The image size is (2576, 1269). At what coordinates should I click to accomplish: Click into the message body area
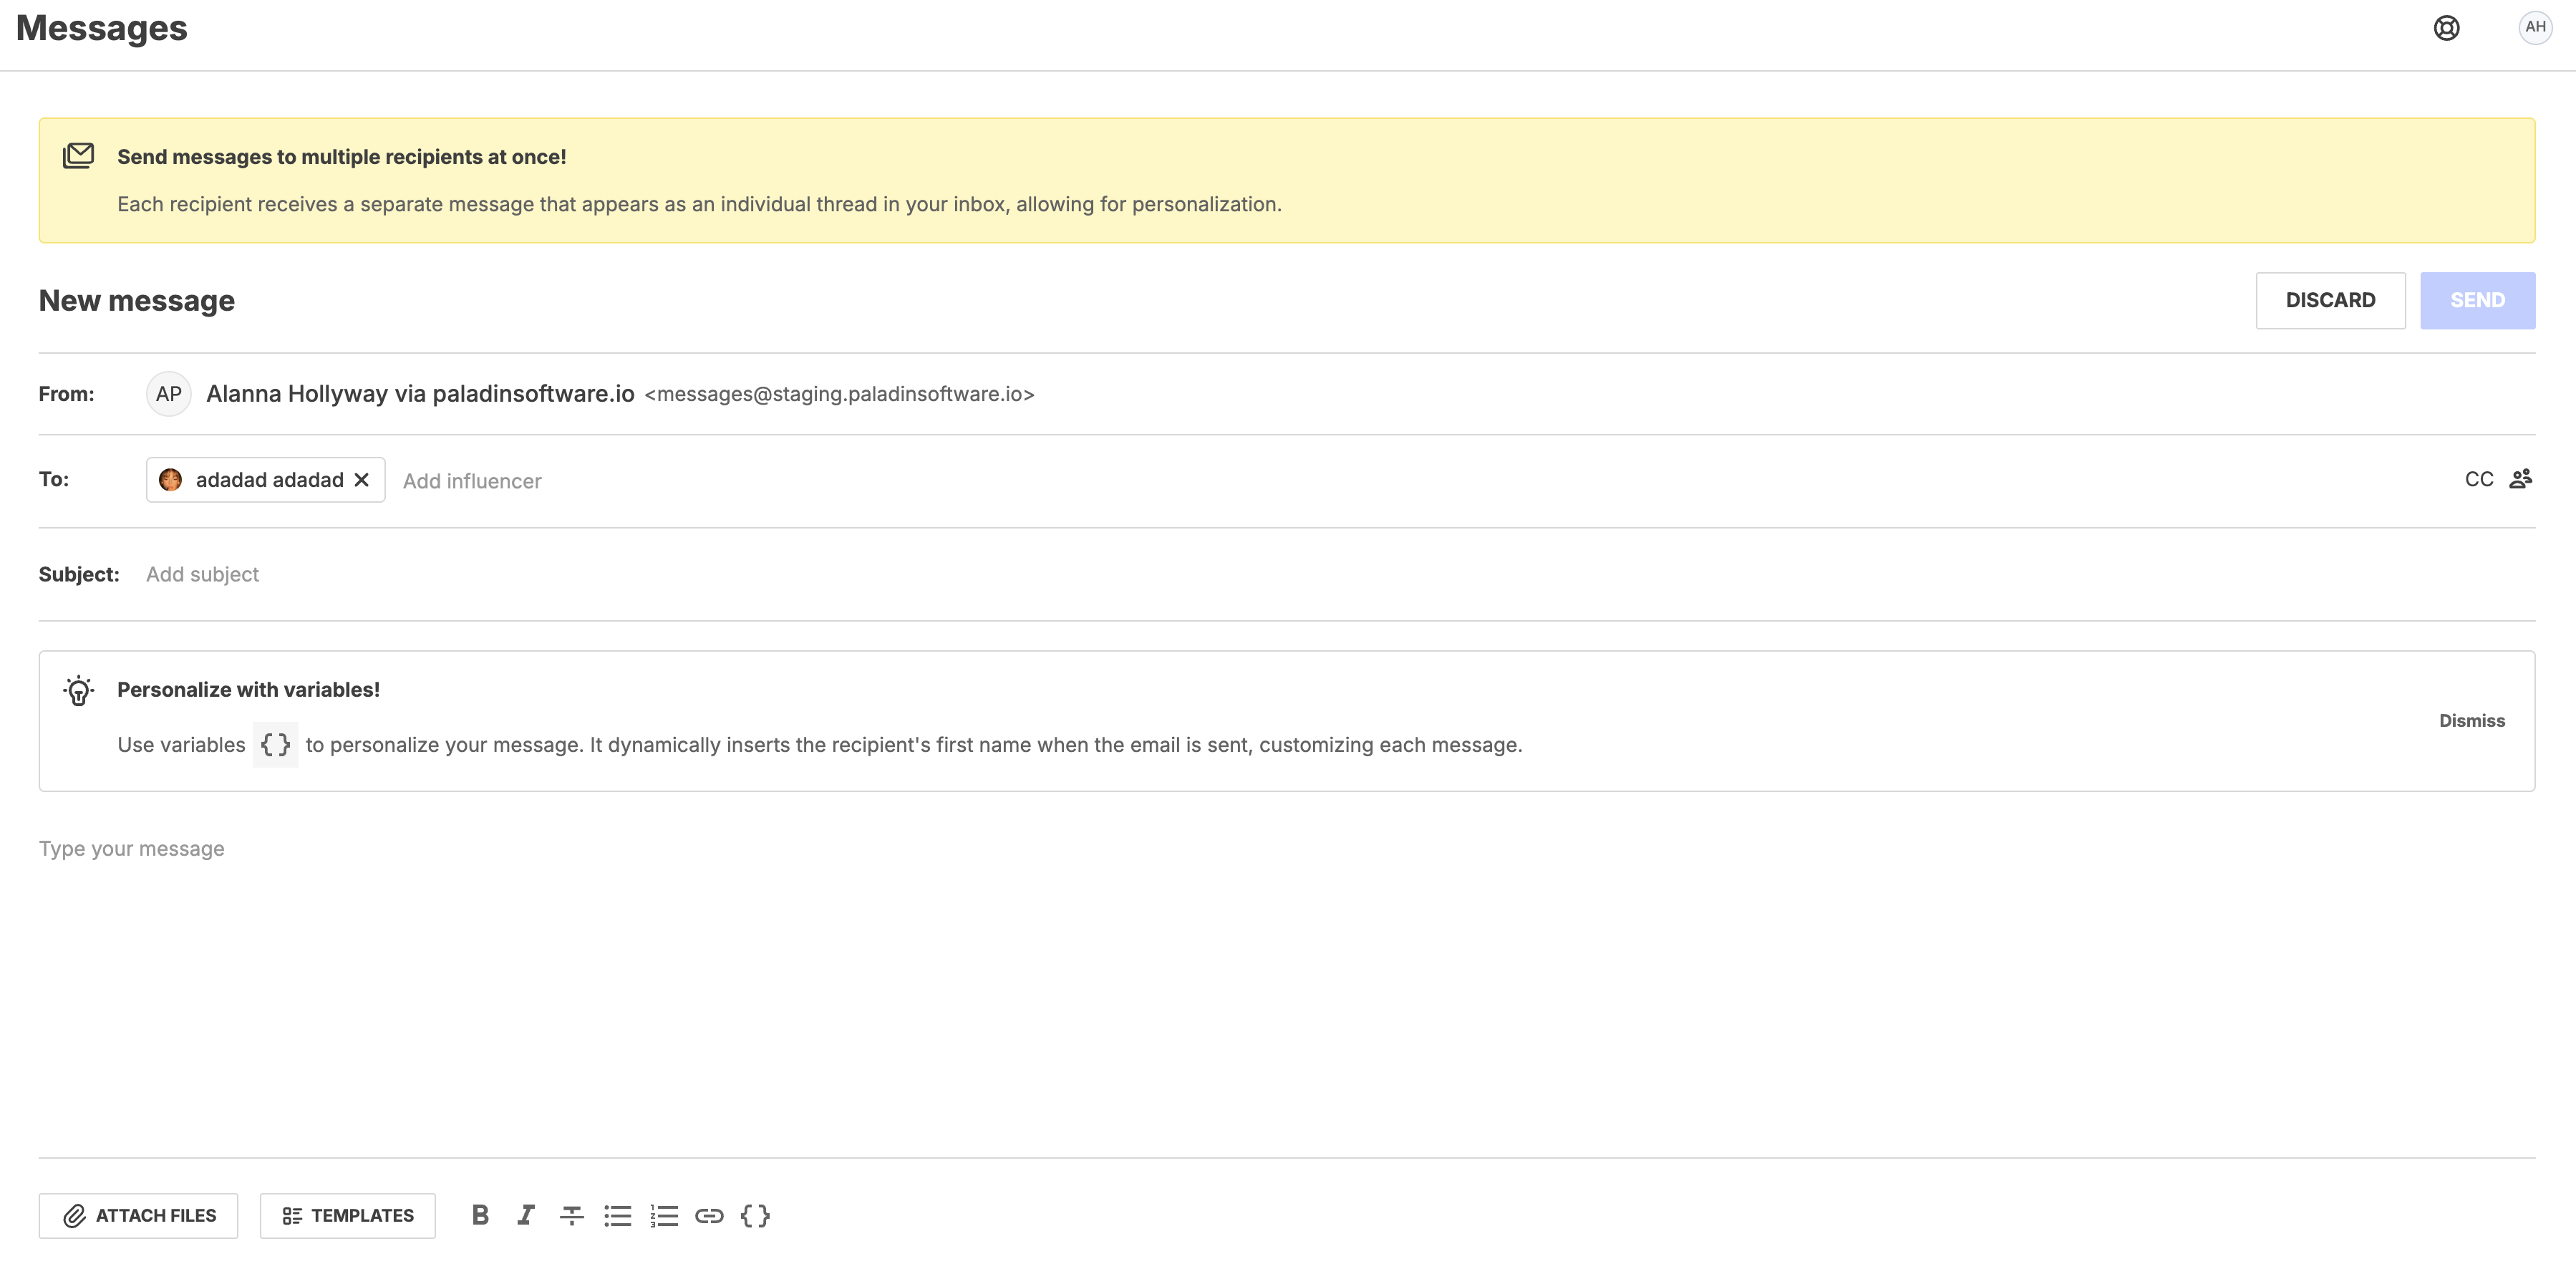1287,990
